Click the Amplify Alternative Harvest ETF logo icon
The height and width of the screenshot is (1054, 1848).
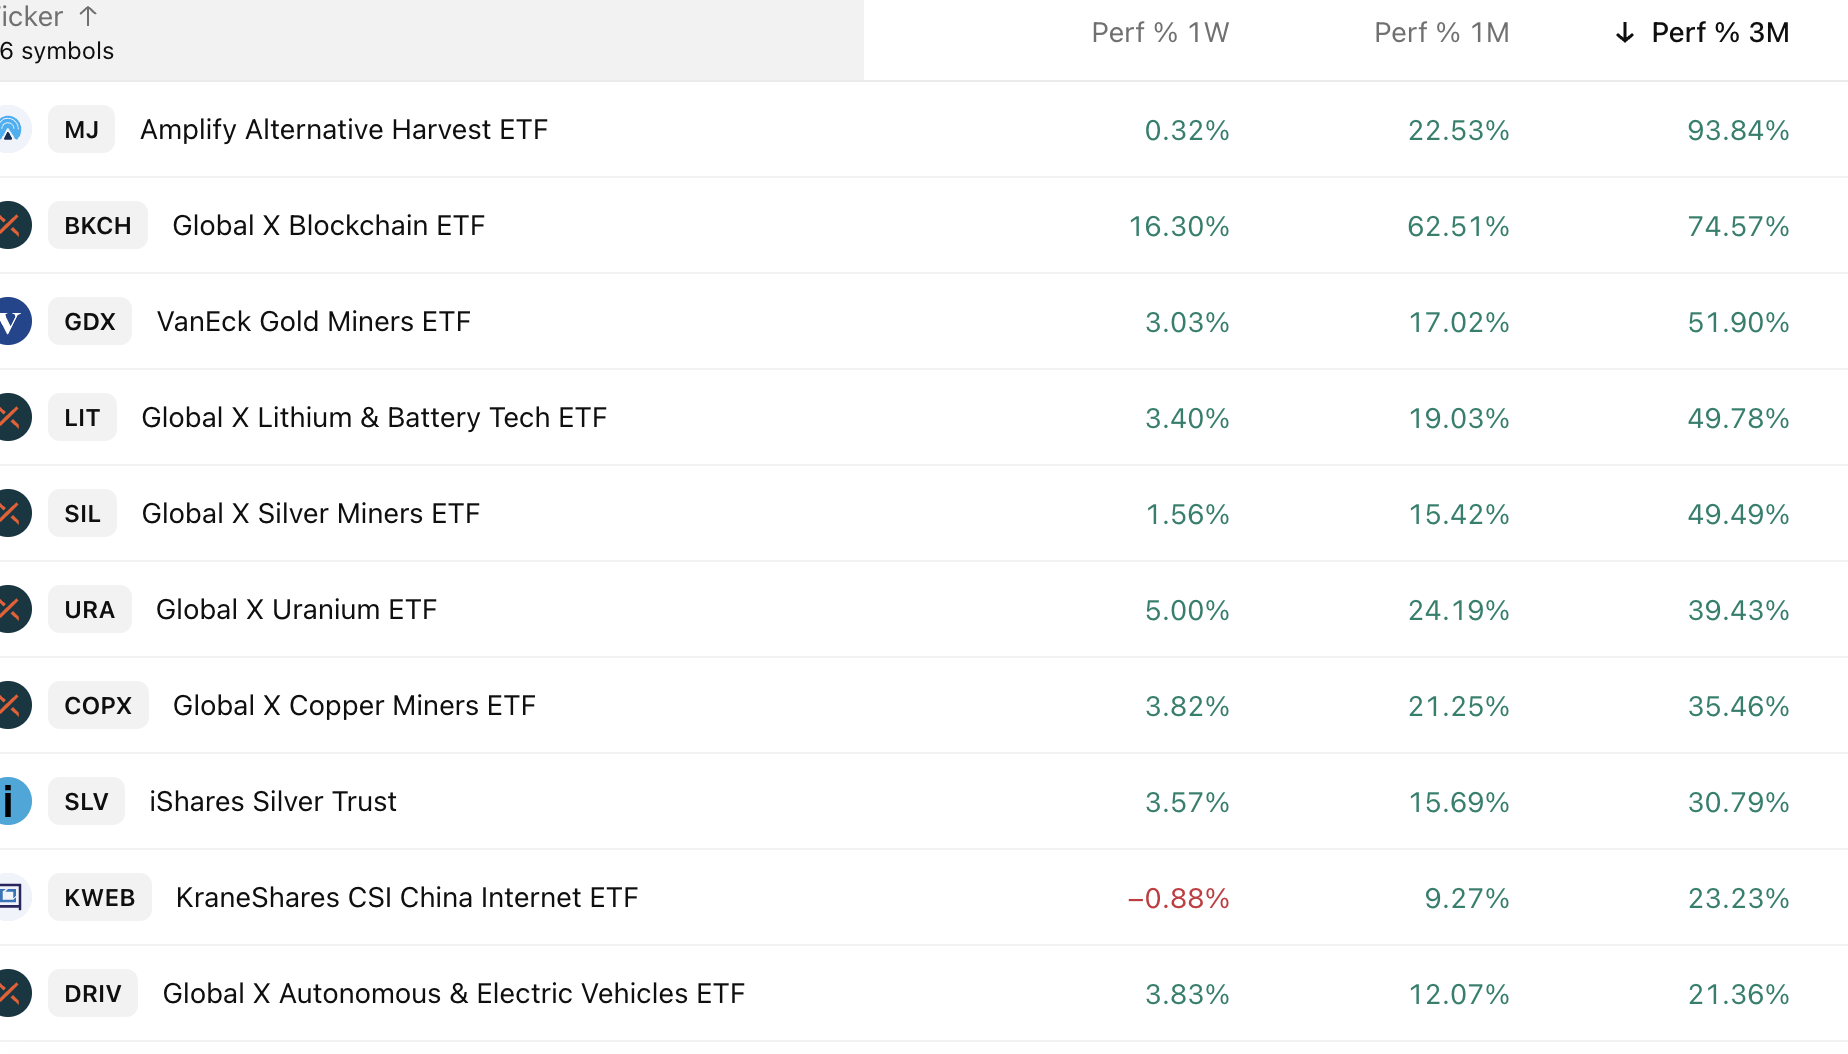(x=14, y=129)
